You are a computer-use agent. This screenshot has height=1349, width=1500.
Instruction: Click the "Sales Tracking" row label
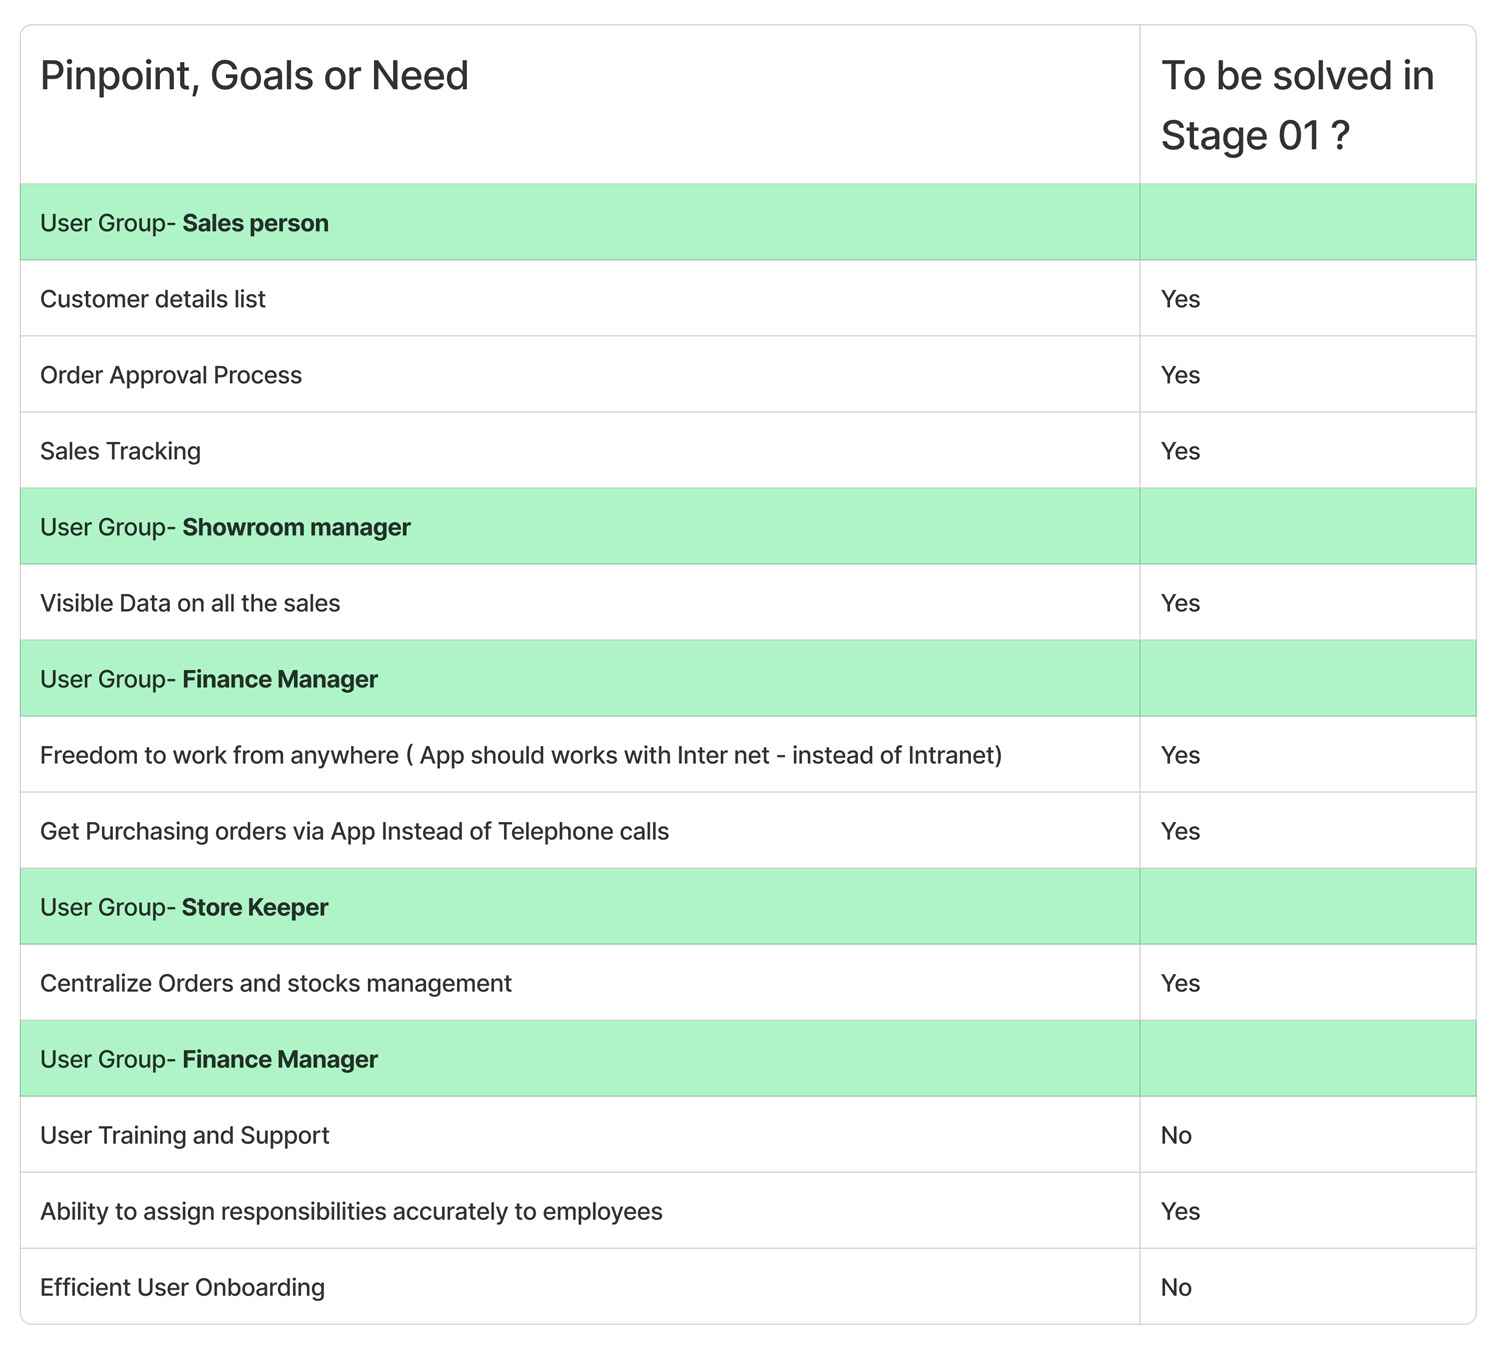tap(120, 451)
